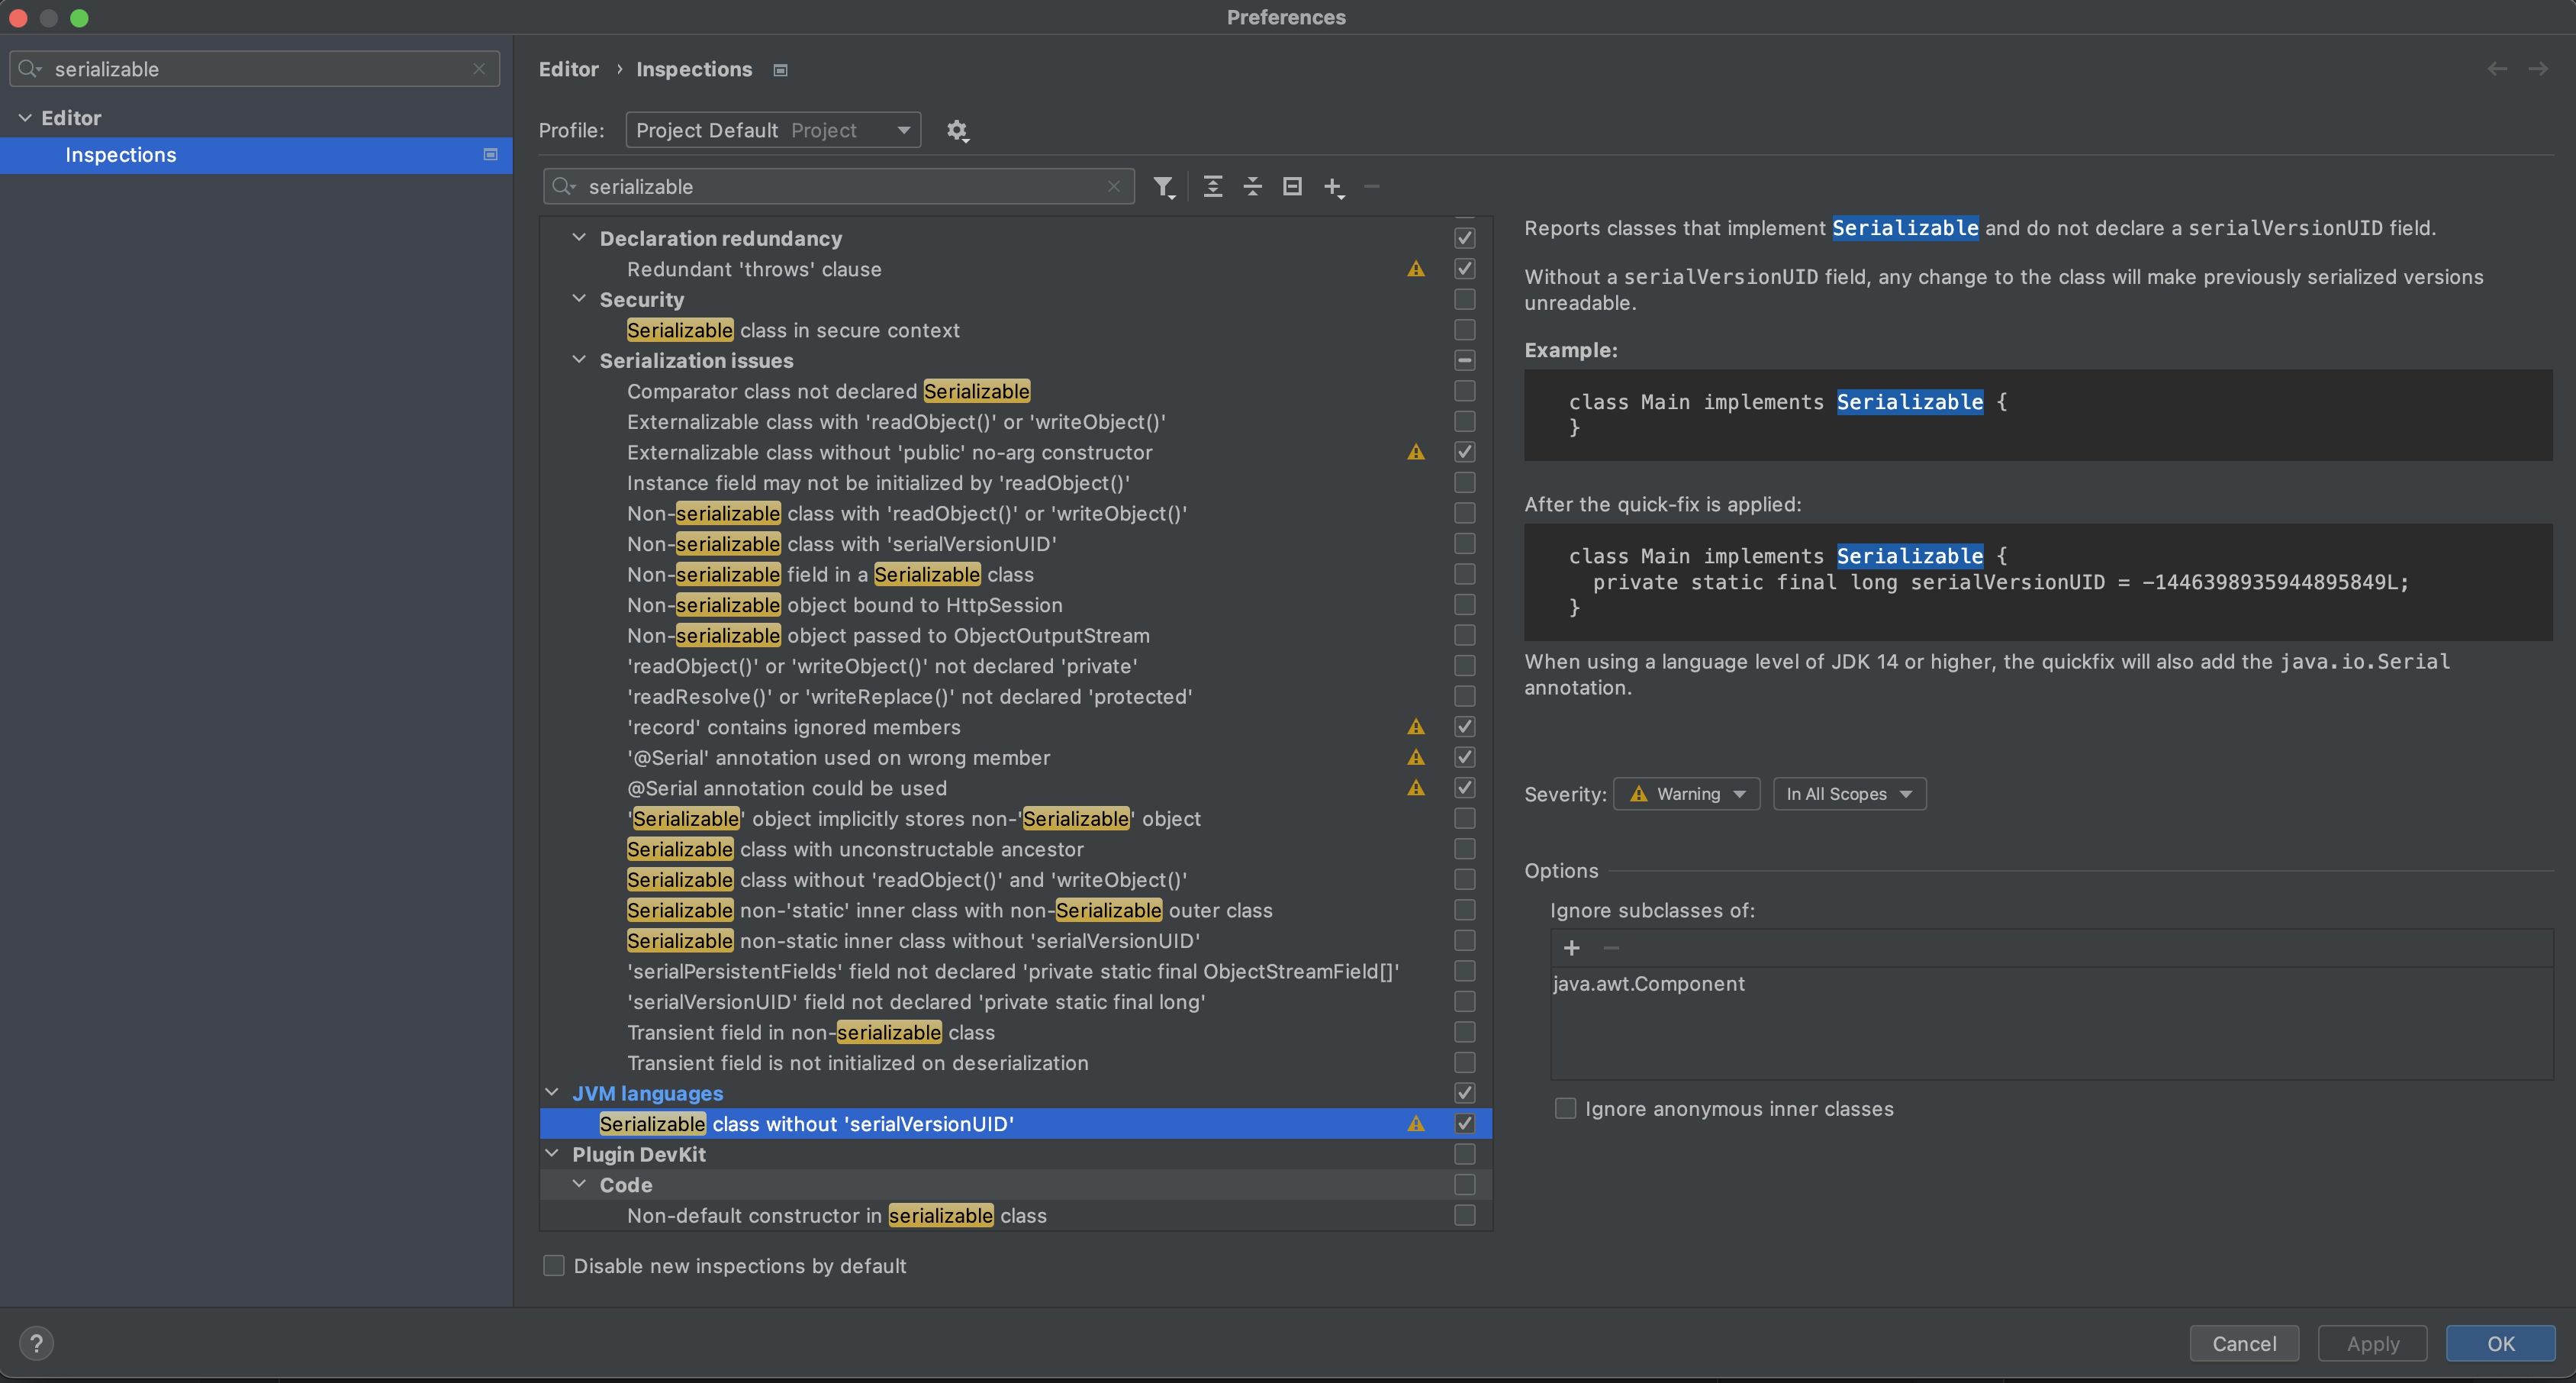Open the Warning severity dropdown
2576x1383 pixels.
point(1686,794)
